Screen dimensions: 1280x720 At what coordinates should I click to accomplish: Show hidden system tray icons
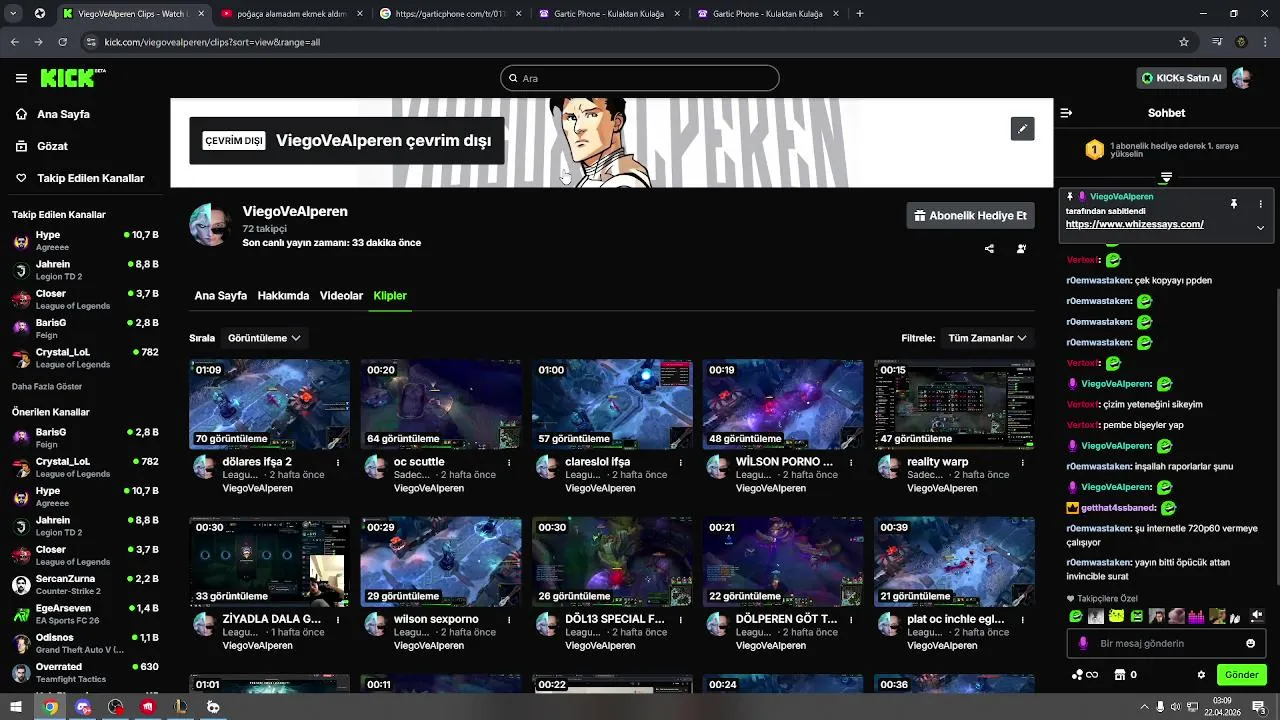(1144, 707)
